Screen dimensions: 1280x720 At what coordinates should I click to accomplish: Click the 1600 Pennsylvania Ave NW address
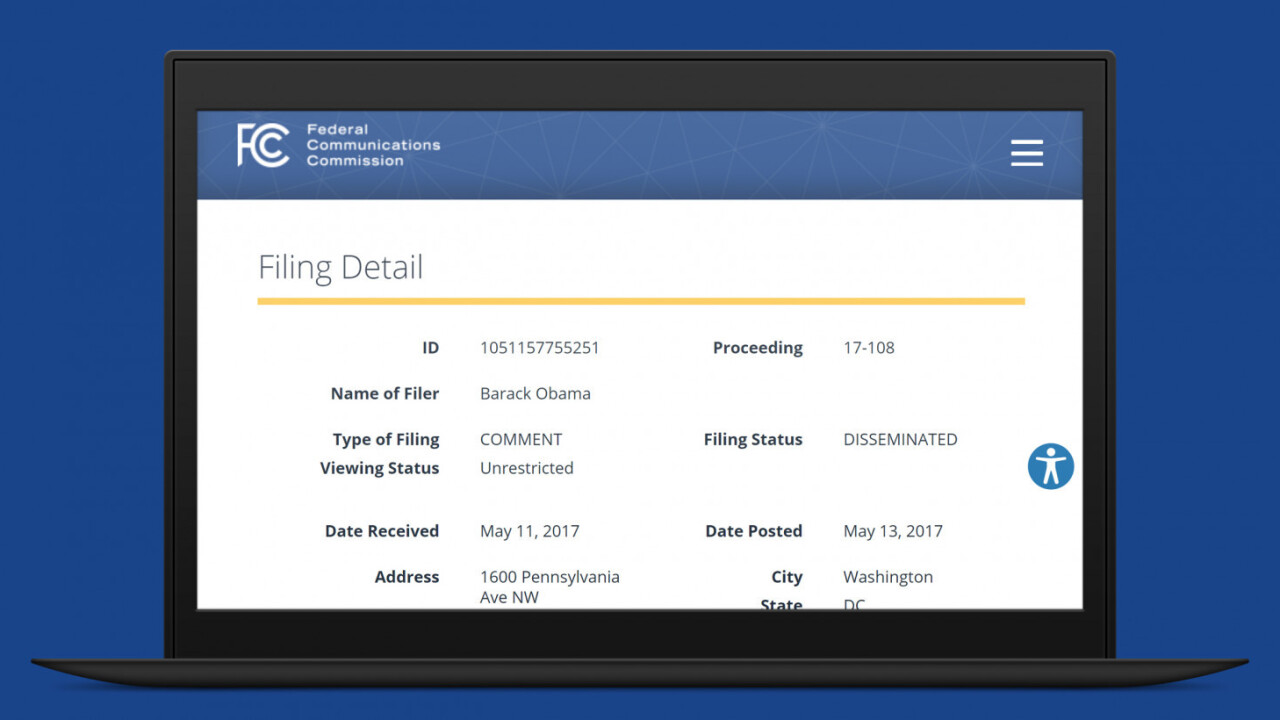tap(549, 587)
